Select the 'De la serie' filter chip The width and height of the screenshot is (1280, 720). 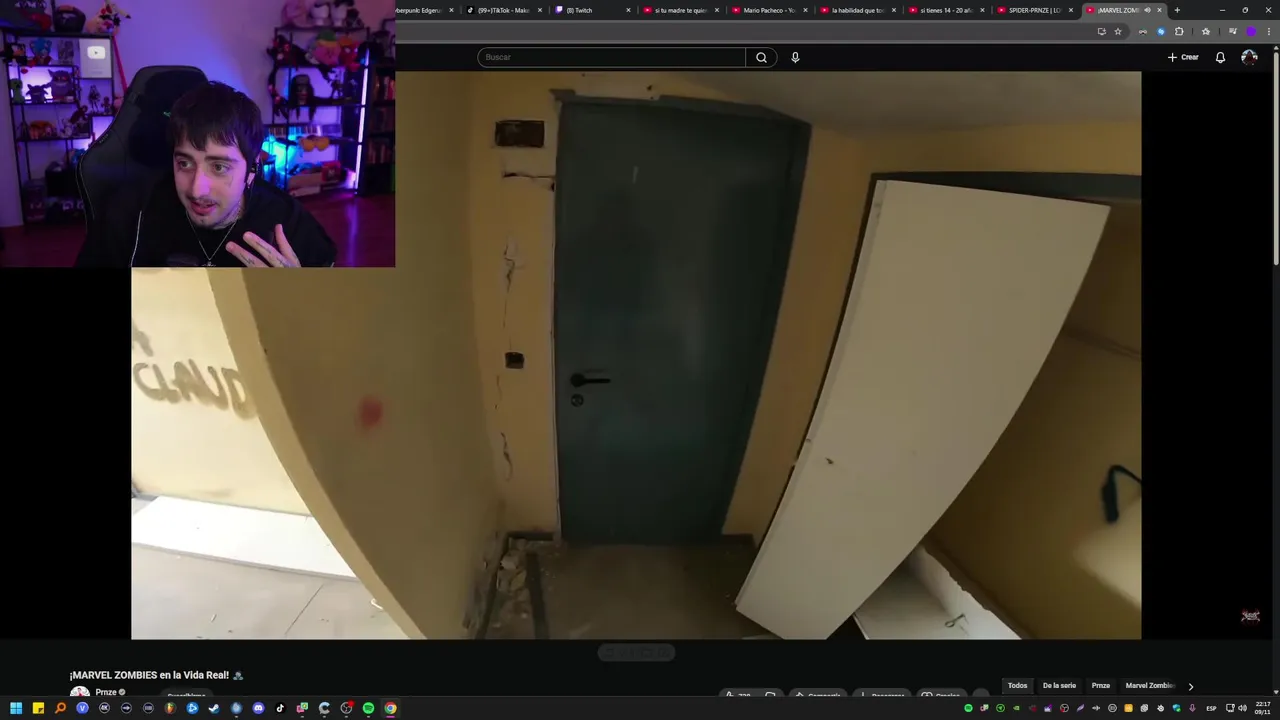[1059, 686]
